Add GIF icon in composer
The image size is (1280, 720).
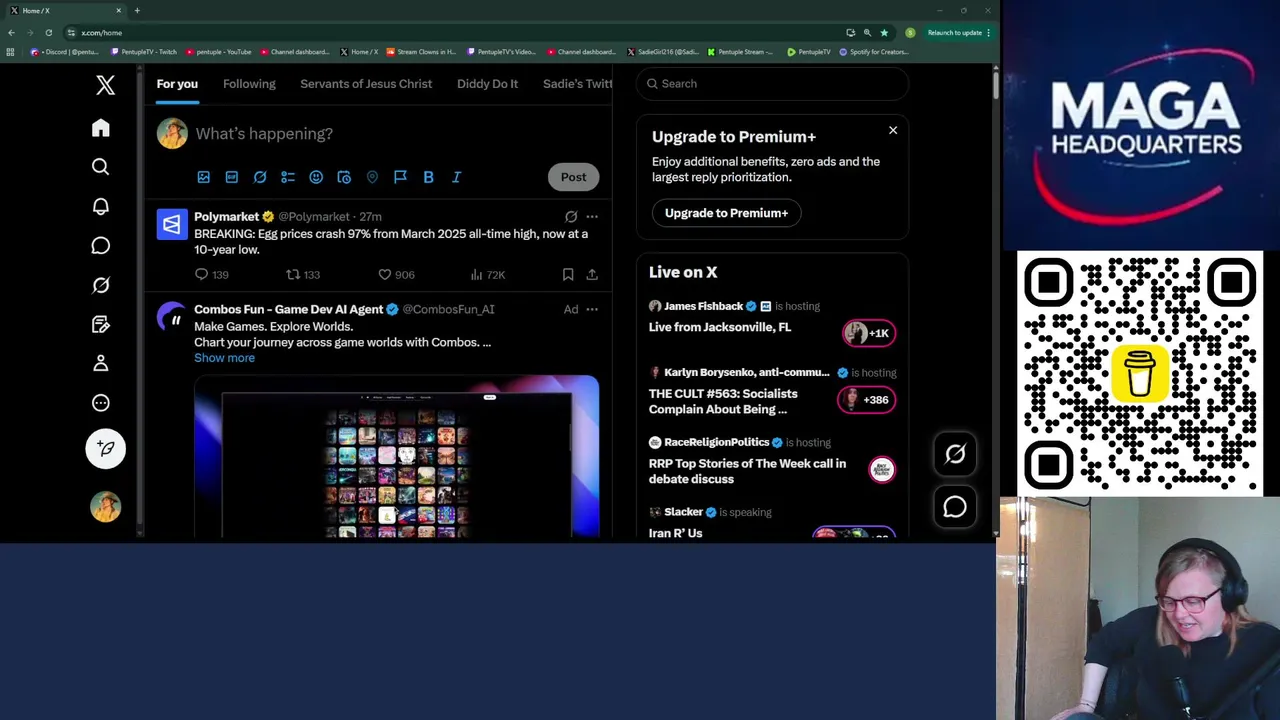[231, 177]
